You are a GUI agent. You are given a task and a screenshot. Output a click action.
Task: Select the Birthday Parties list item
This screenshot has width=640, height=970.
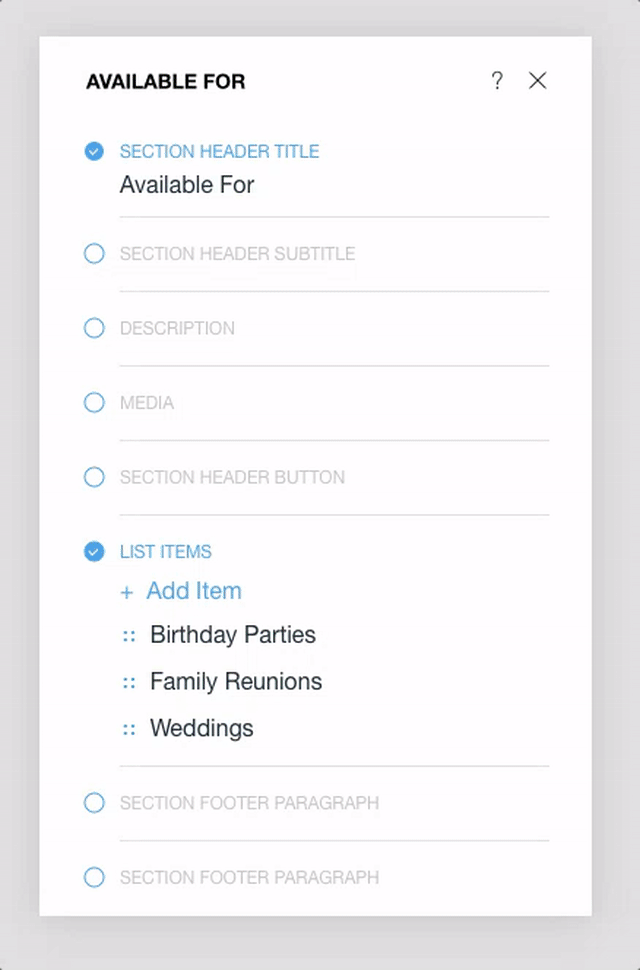(x=233, y=635)
